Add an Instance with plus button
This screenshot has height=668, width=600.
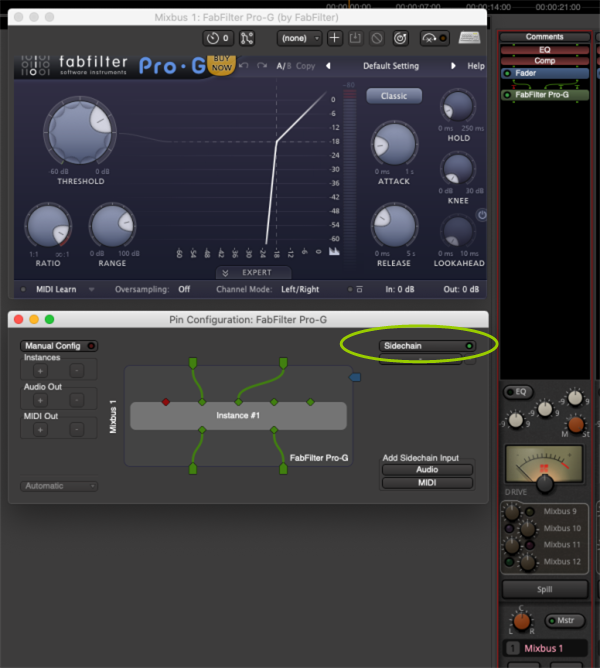40,371
